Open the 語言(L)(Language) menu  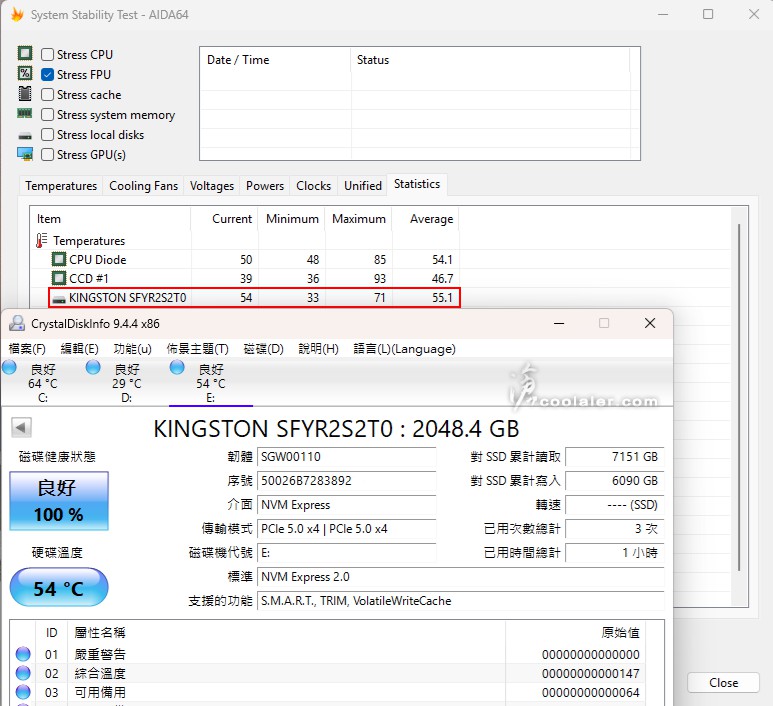tap(404, 349)
